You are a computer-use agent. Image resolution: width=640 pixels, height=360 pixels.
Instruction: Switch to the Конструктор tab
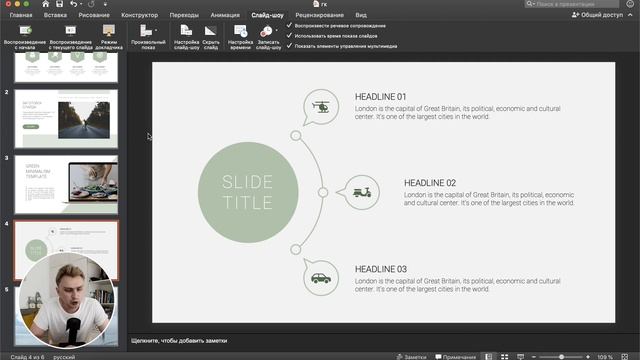click(x=140, y=15)
